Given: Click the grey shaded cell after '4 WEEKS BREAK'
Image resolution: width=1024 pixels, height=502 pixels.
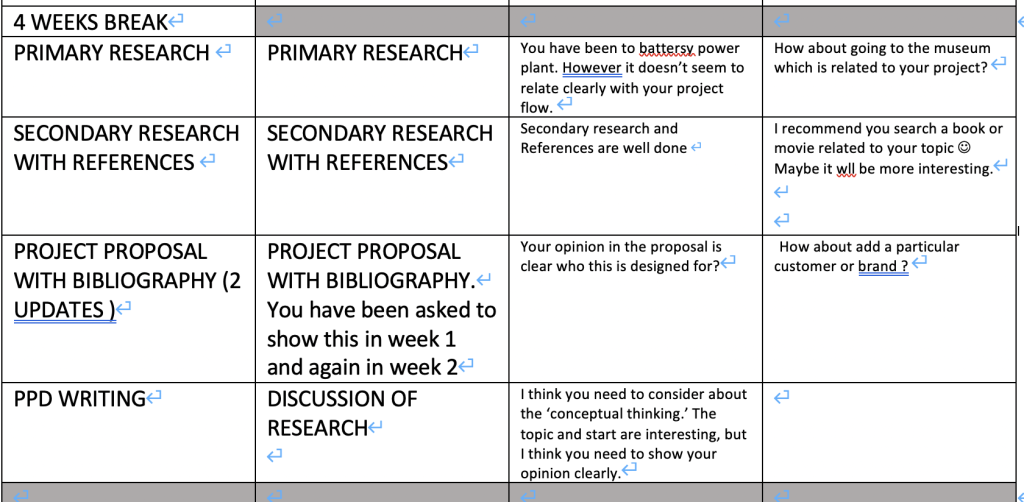Looking at the screenshot, I should point(381,22).
